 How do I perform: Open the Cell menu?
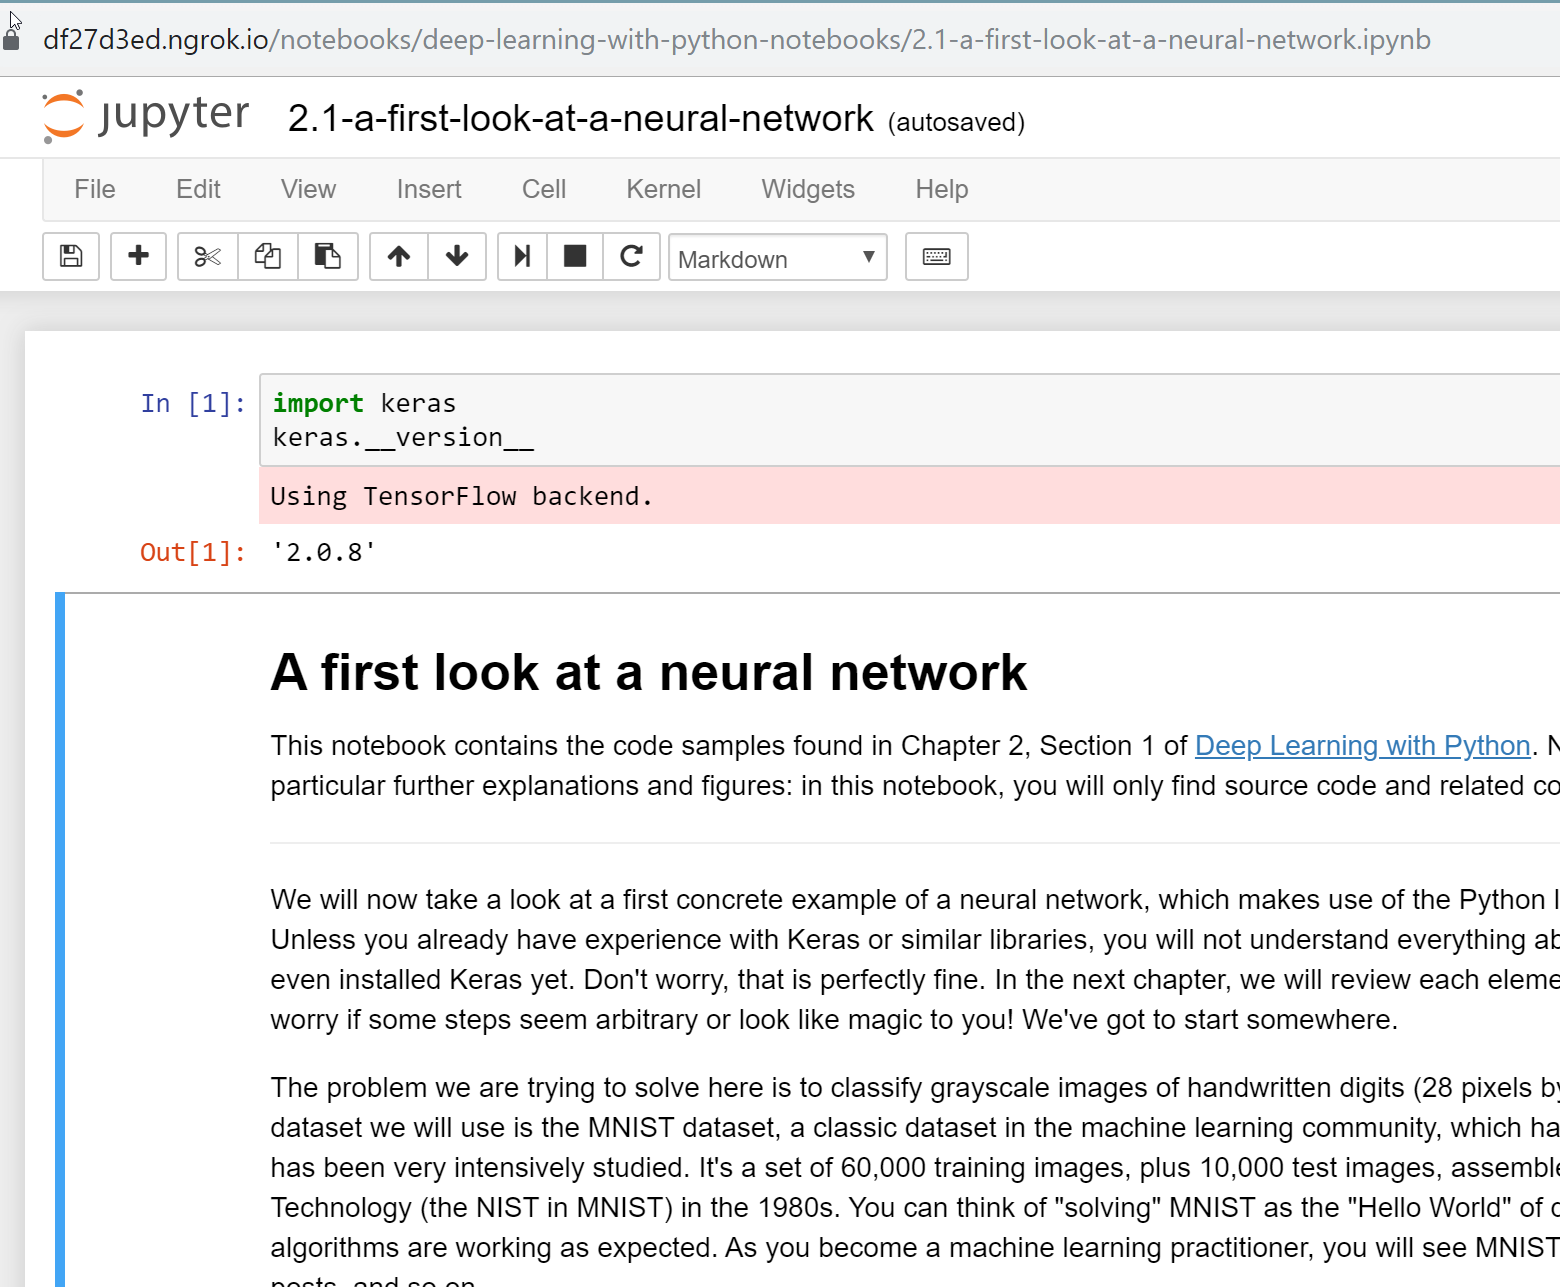point(544,189)
